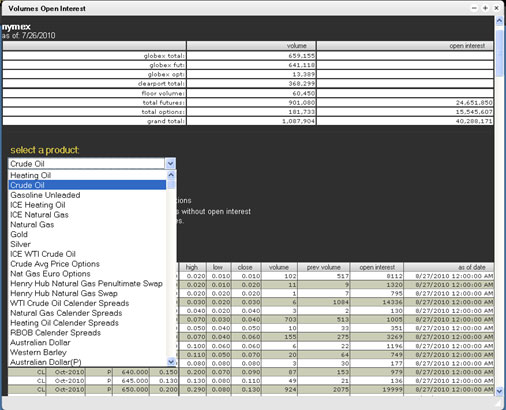Click total futures open interest 24,651,850
The image size is (506, 410).
[474, 102]
